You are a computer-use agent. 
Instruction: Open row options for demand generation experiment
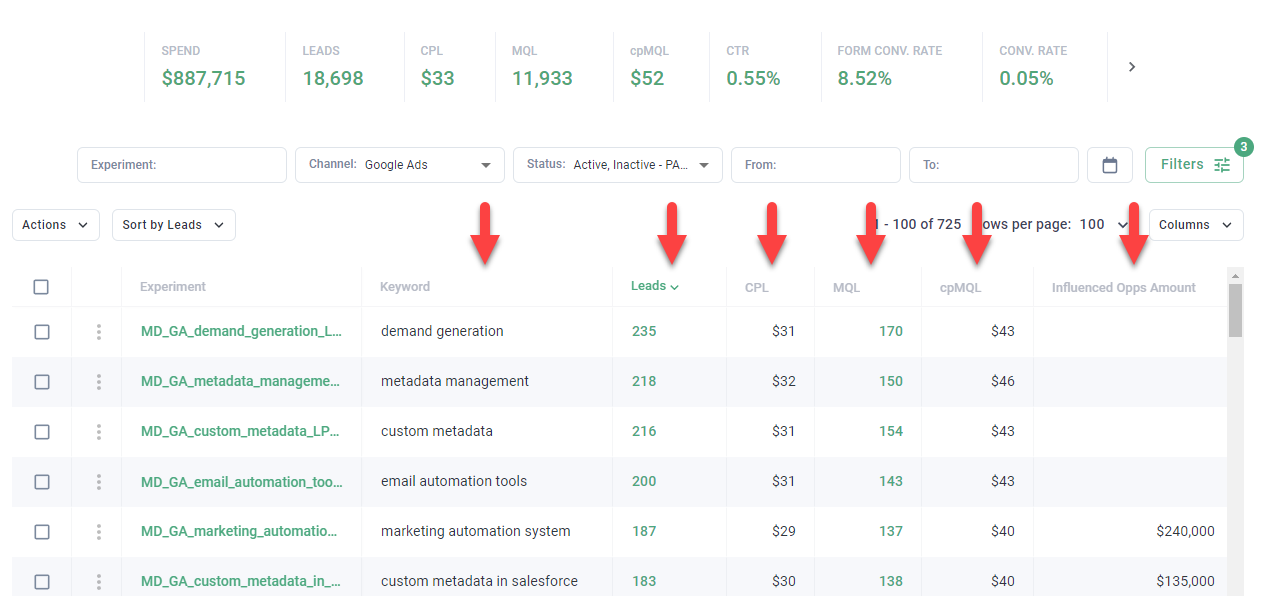[x=98, y=332]
